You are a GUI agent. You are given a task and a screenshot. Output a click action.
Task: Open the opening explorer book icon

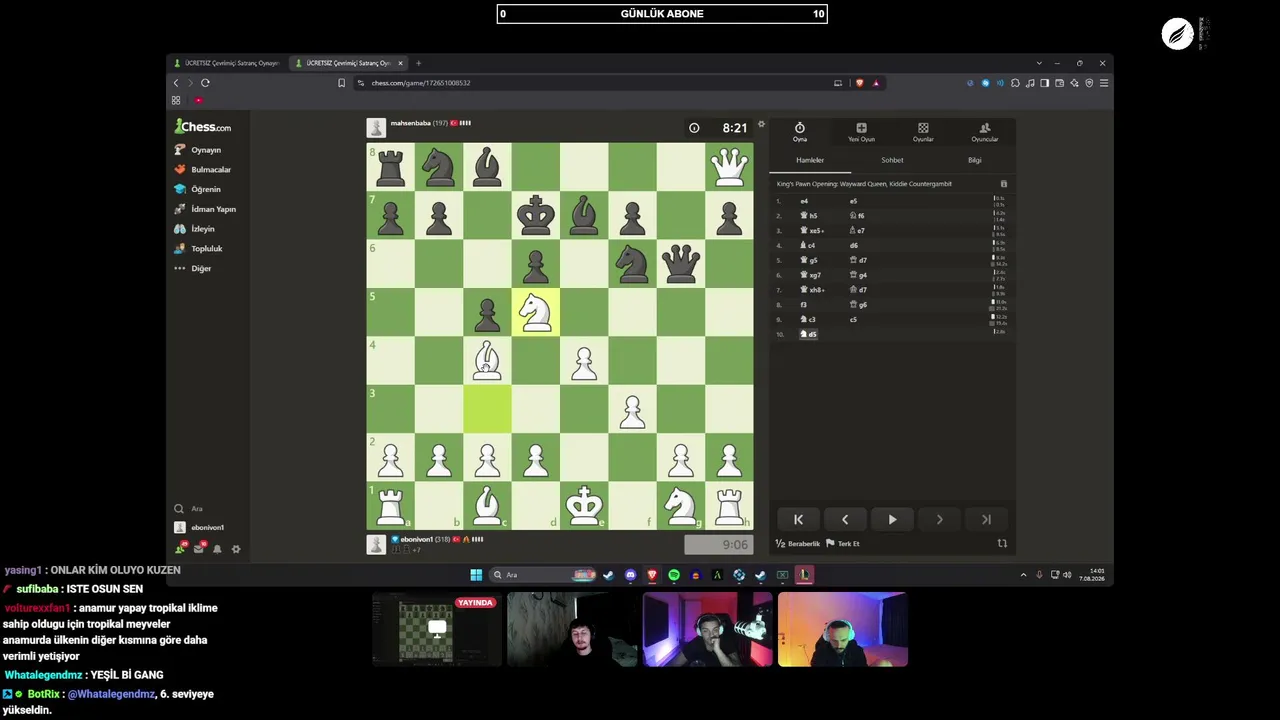tap(1004, 184)
